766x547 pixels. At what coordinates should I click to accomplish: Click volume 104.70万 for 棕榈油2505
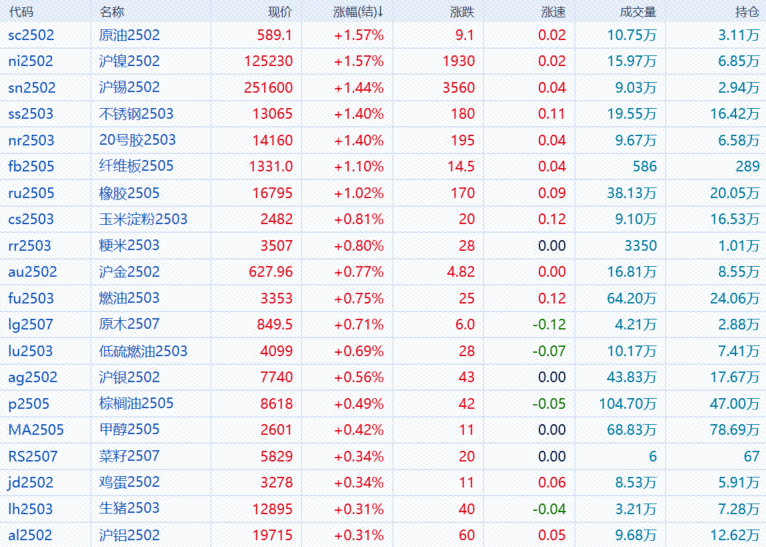point(628,404)
